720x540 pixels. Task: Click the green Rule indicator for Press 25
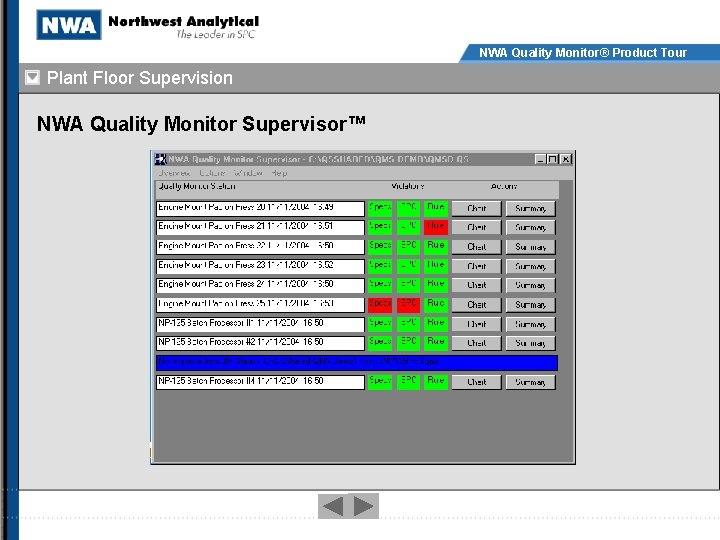click(x=436, y=304)
